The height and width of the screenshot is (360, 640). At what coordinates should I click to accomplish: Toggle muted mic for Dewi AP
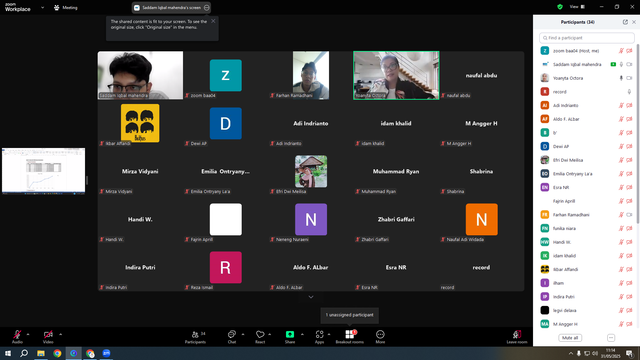pyautogui.click(x=621, y=147)
